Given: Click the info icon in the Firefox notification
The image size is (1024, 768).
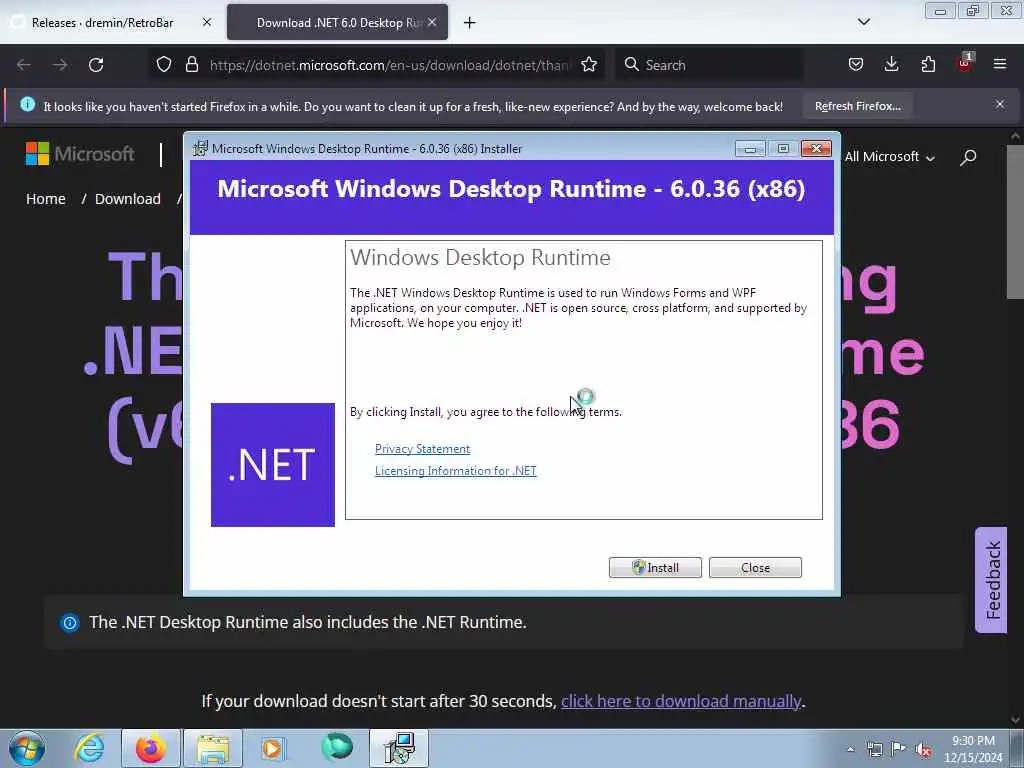Looking at the screenshot, I should tap(27, 104).
